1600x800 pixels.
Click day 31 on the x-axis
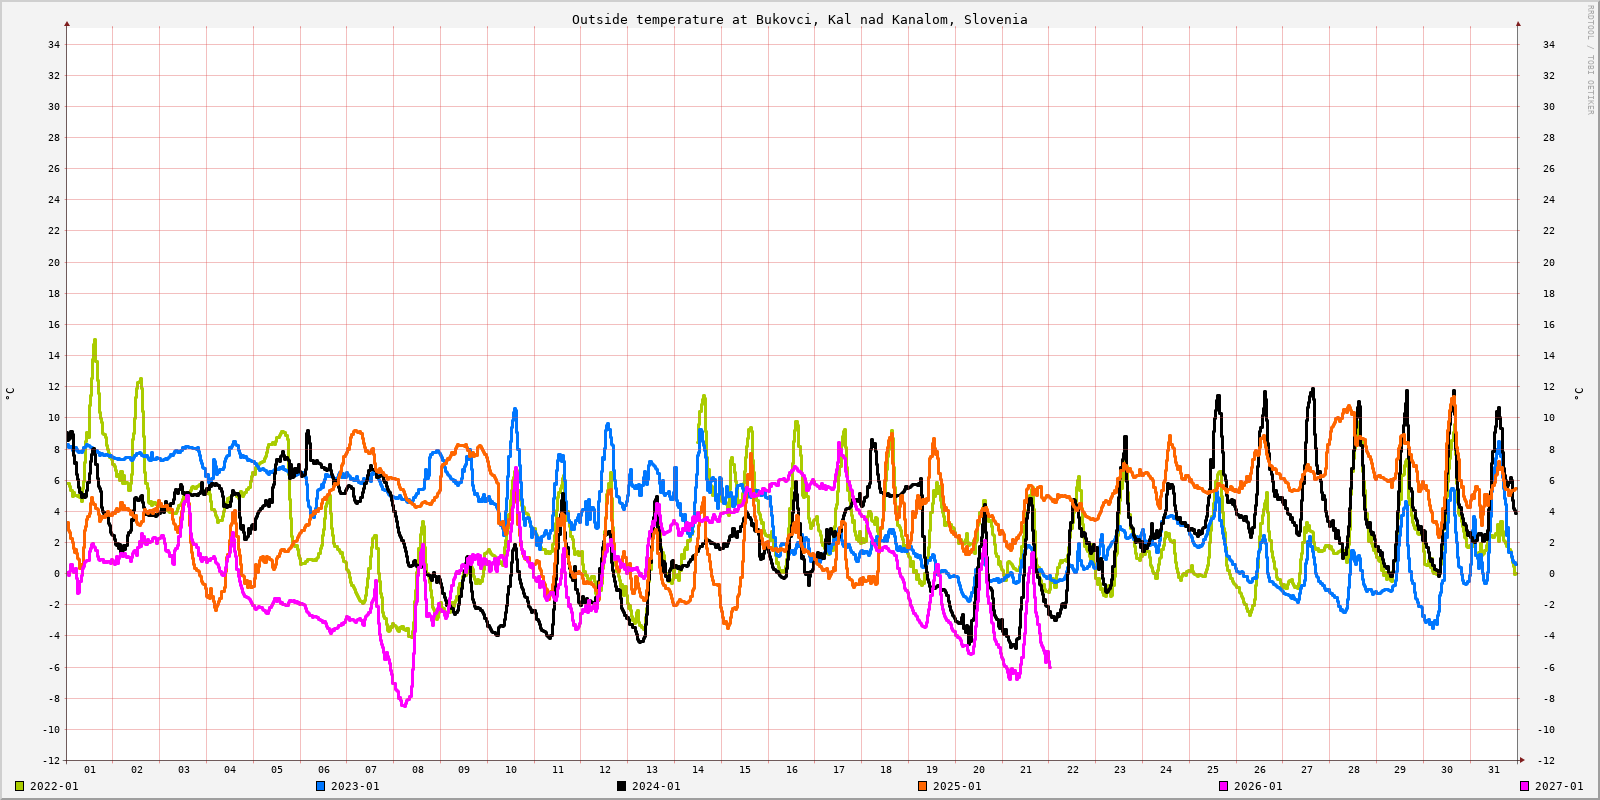[x=1494, y=770]
